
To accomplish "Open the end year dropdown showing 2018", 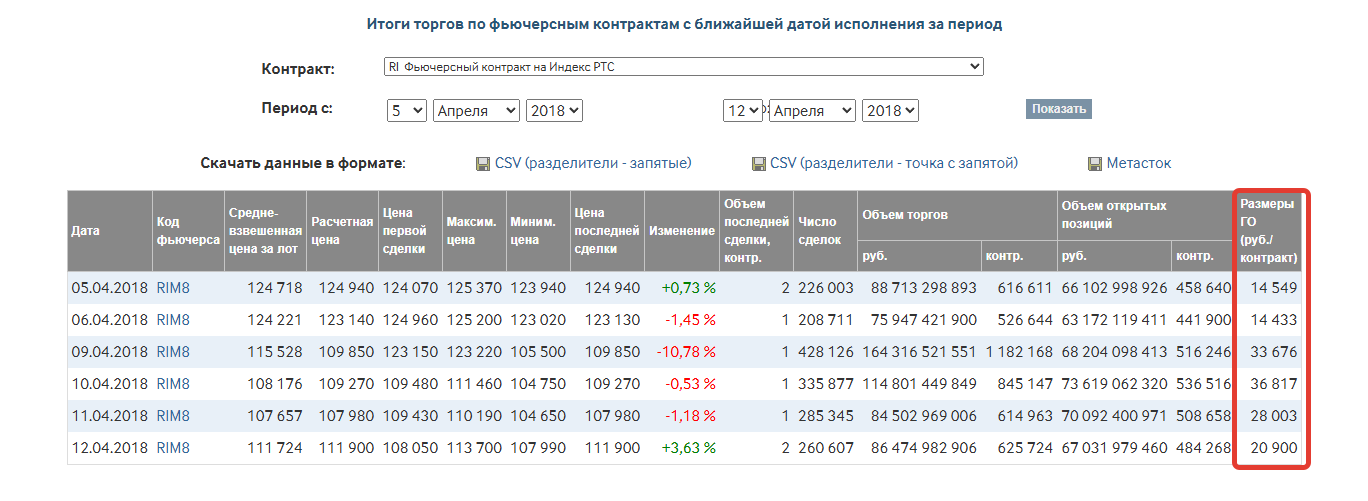I will 890,110.
